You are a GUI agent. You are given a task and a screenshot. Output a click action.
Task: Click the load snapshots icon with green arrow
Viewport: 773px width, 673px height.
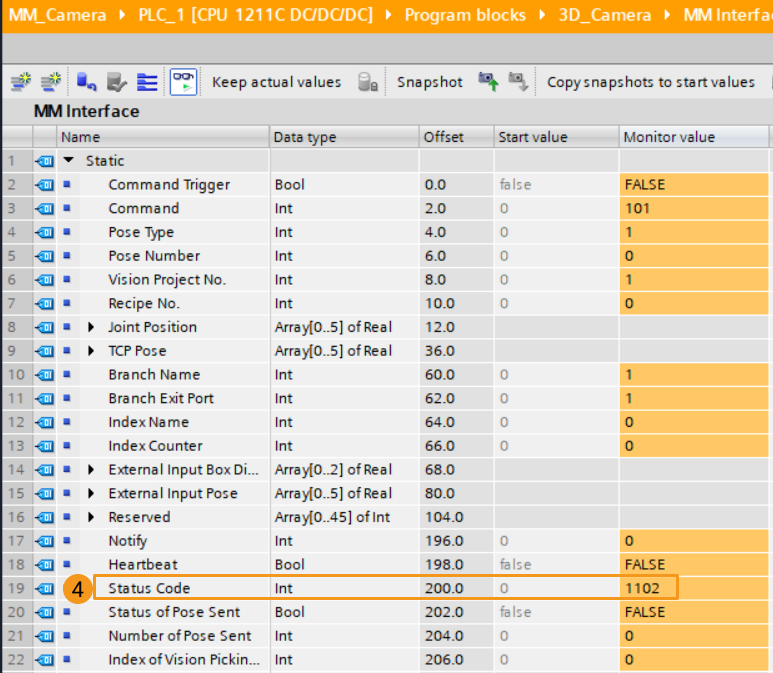tap(488, 82)
